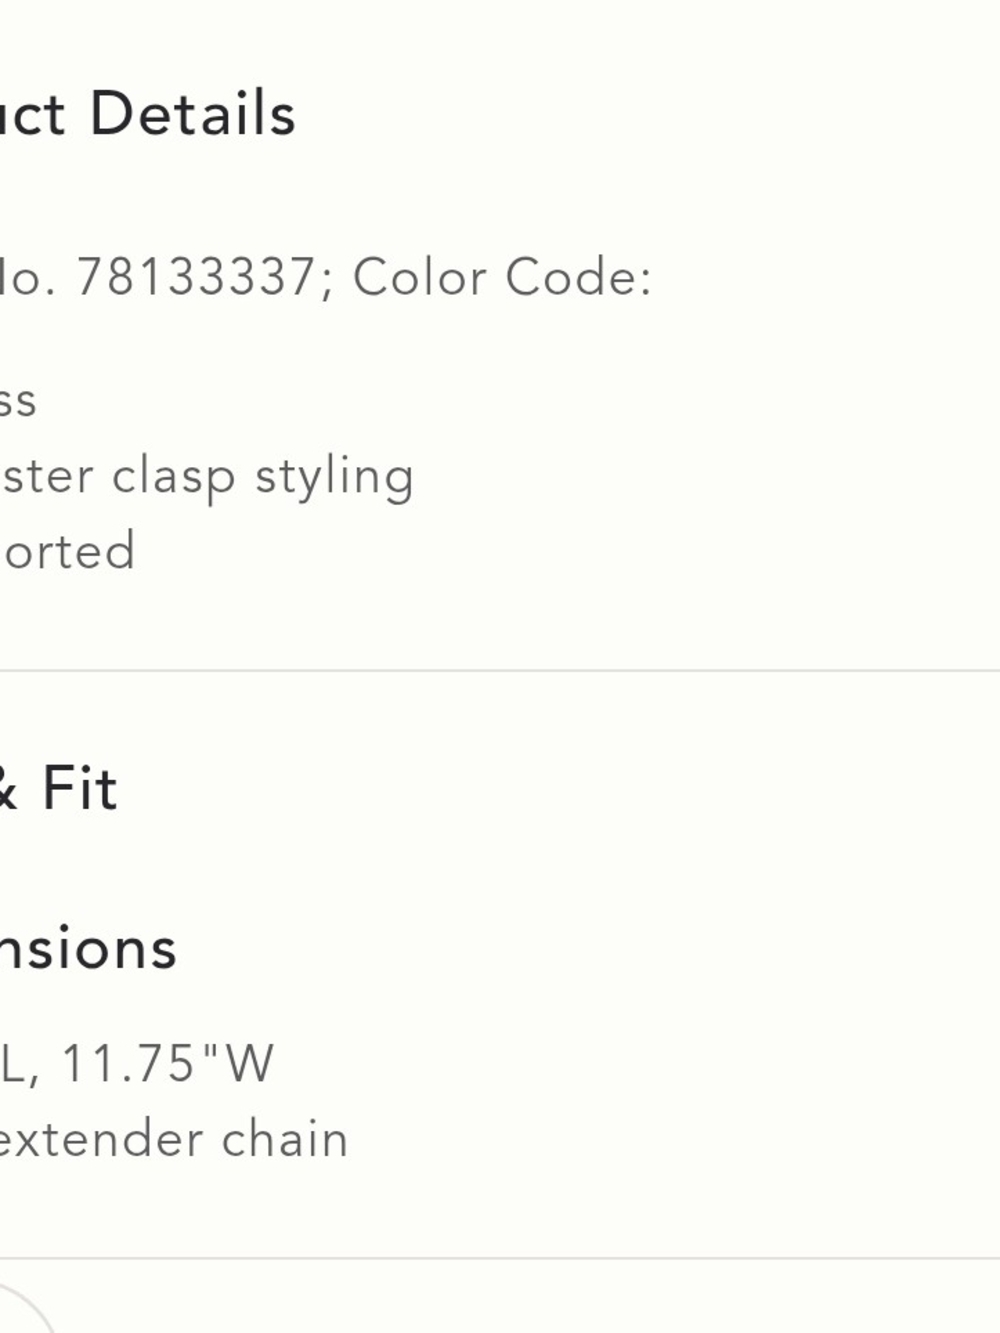Click the word 'styling' in details
The width and height of the screenshot is (1000, 1333).
click(x=334, y=478)
